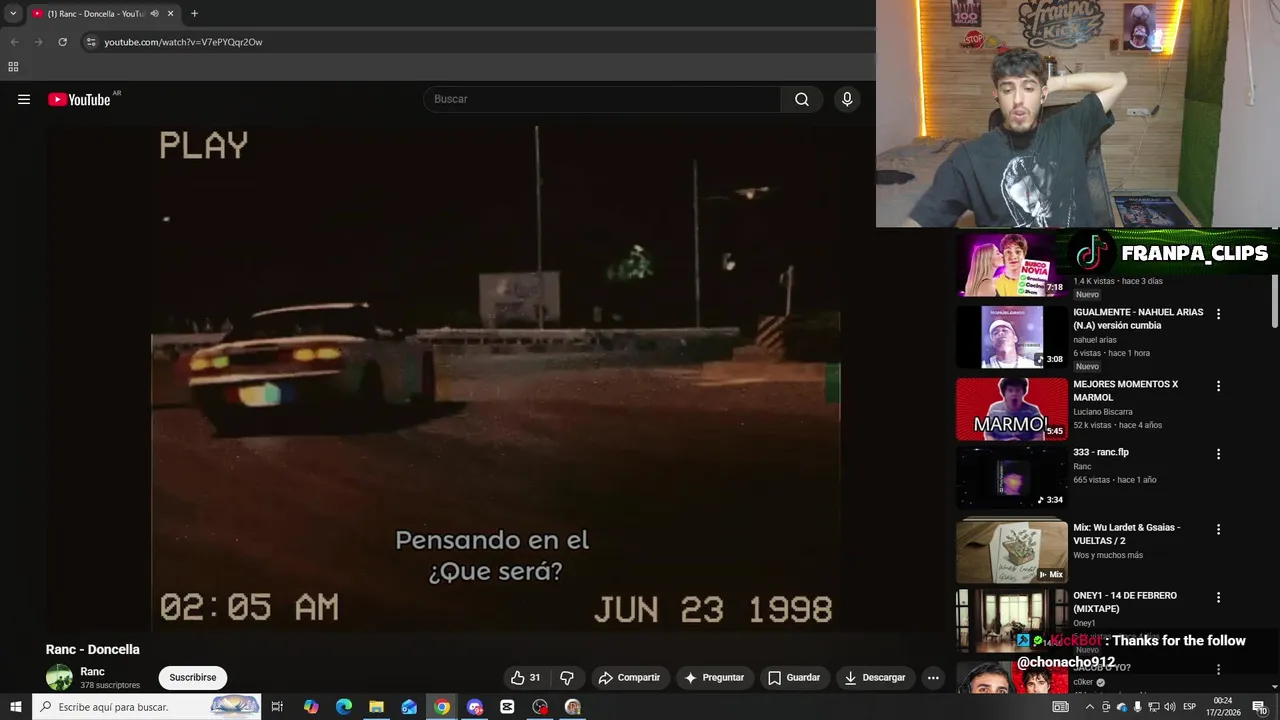Click the '378 suscriptores' text
The height and width of the screenshot is (720, 1280).
tap(110, 686)
